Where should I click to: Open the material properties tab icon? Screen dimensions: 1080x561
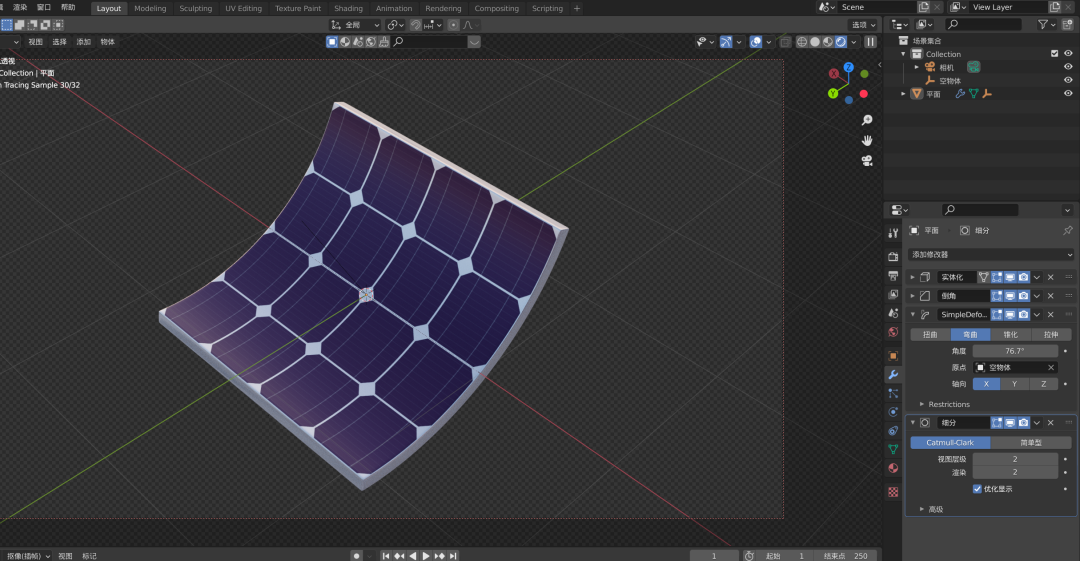893,468
